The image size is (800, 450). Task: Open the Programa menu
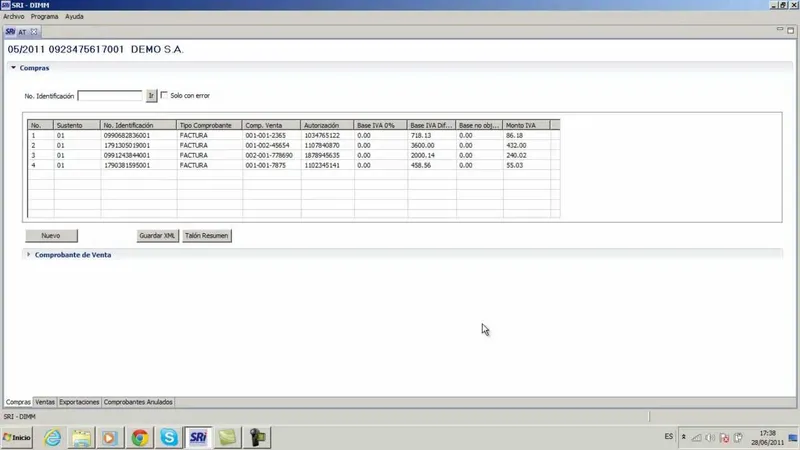pos(44,16)
